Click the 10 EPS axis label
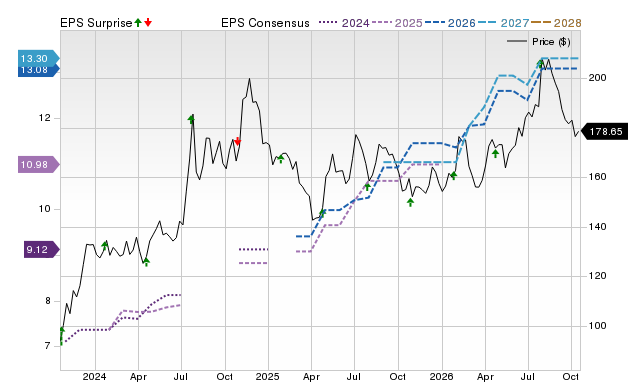The height and width of the screenshot is (382, 640). [44, 209]
